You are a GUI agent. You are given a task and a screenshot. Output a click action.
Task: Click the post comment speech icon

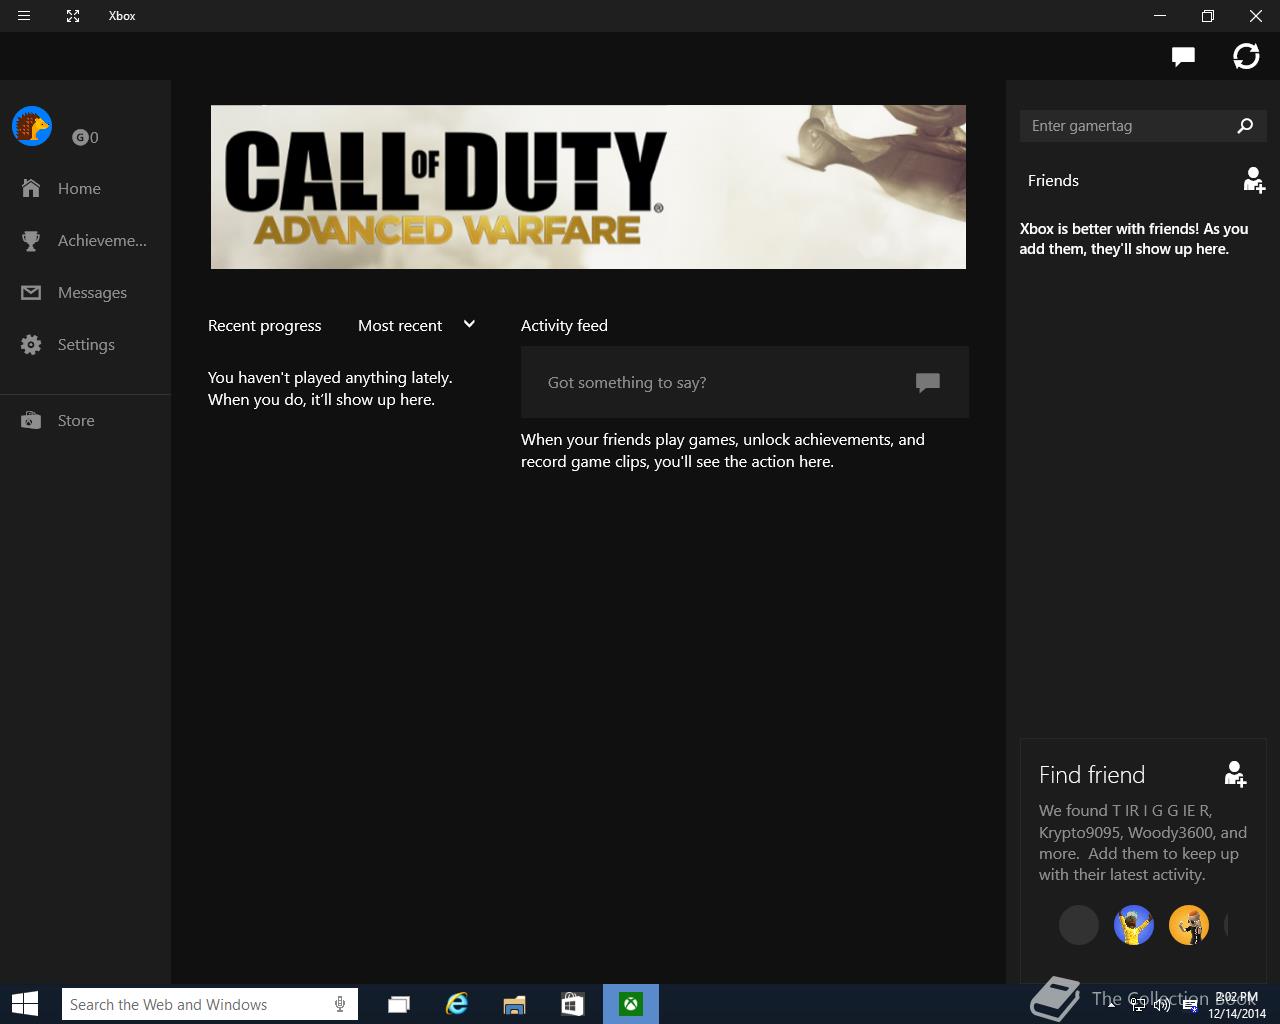(928, 382)
